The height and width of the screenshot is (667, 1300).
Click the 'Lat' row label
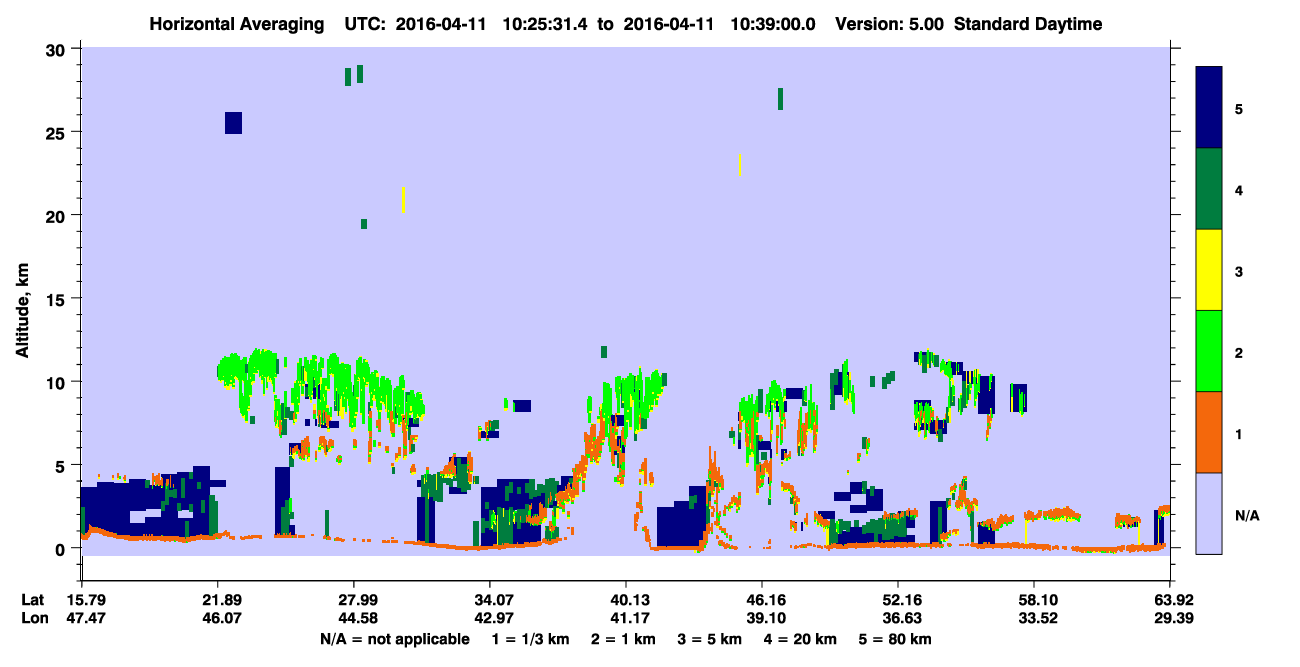pos(33,600)
